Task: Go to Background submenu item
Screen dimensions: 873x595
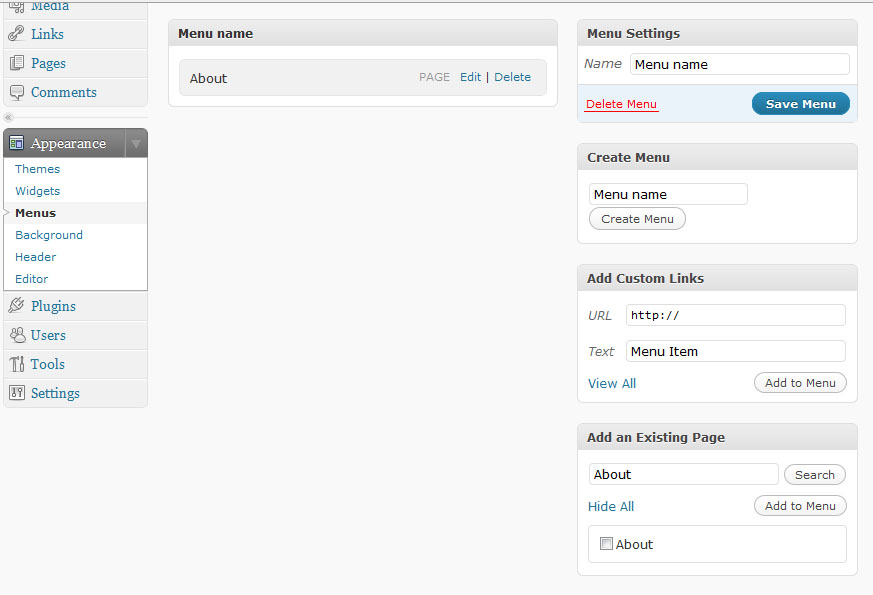Action: (x=49, y=235)
